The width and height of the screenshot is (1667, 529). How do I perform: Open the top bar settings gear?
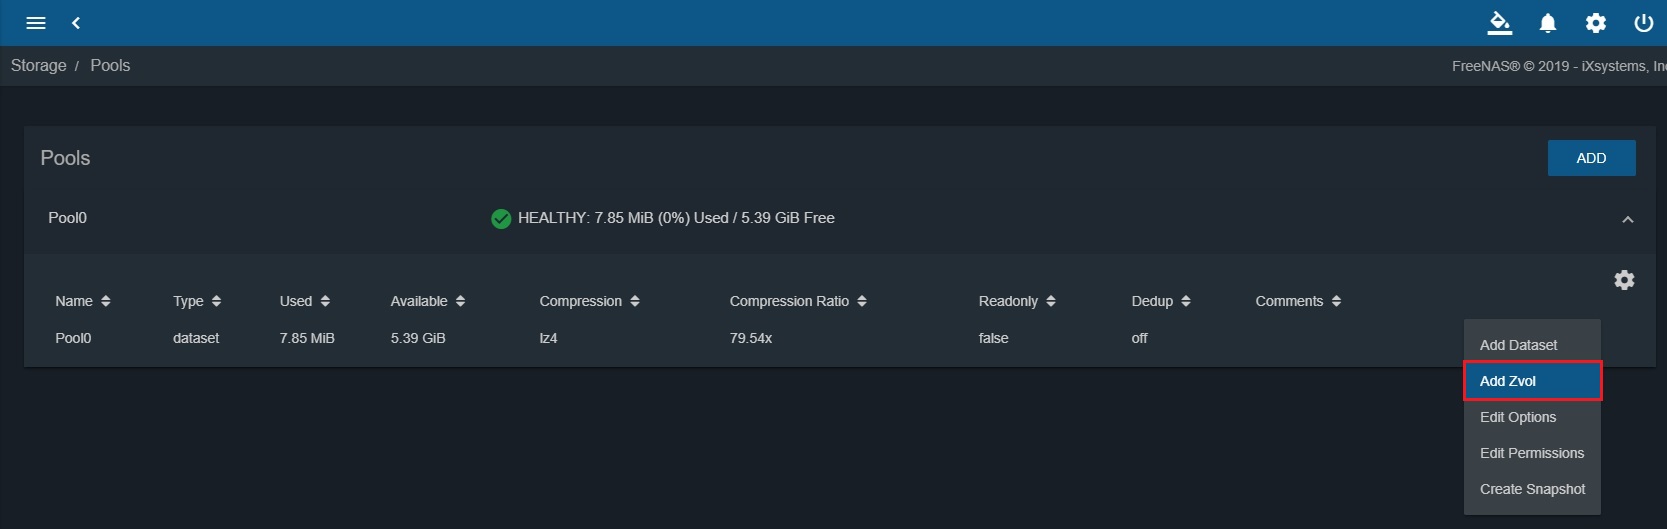point(1595,23)
